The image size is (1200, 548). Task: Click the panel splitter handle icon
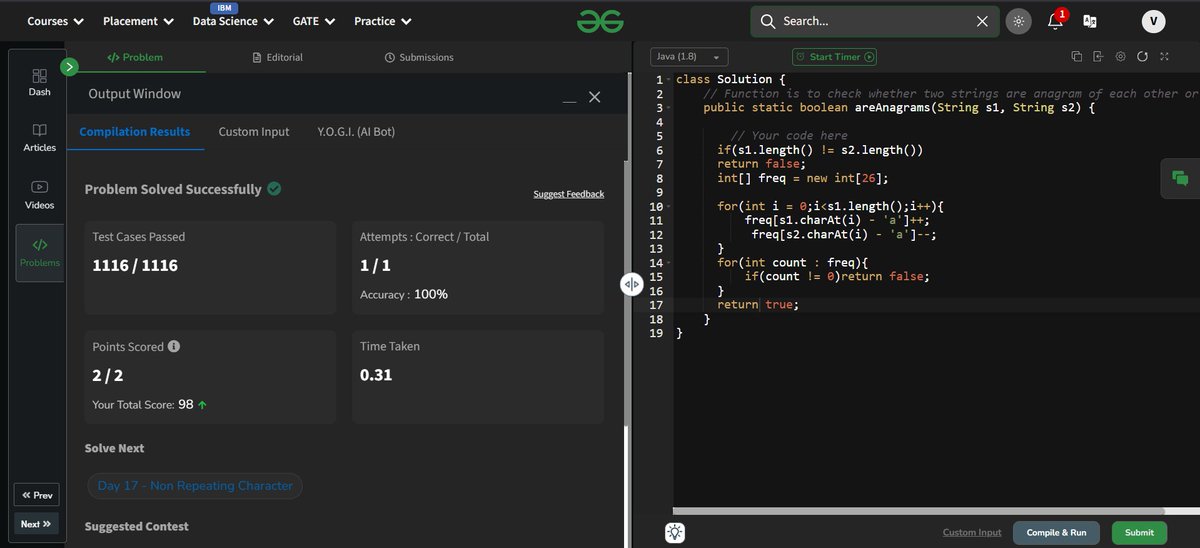click(x=631, y=284)
